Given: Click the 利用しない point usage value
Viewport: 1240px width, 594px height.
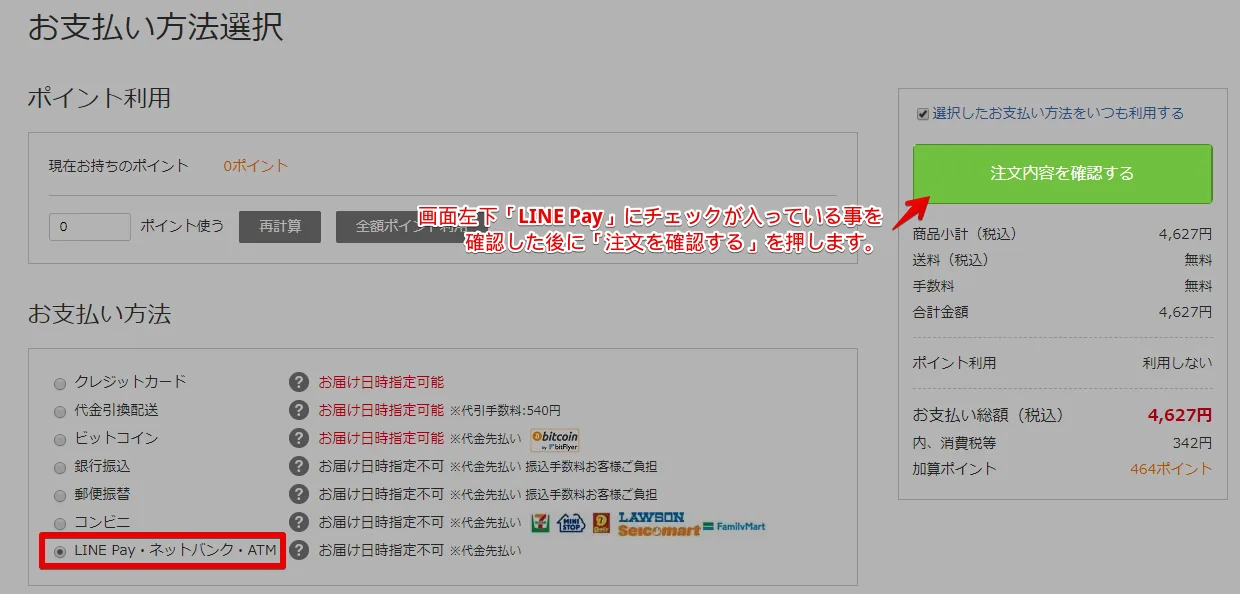Looking at the screenshot, I should click(1177, 363).
